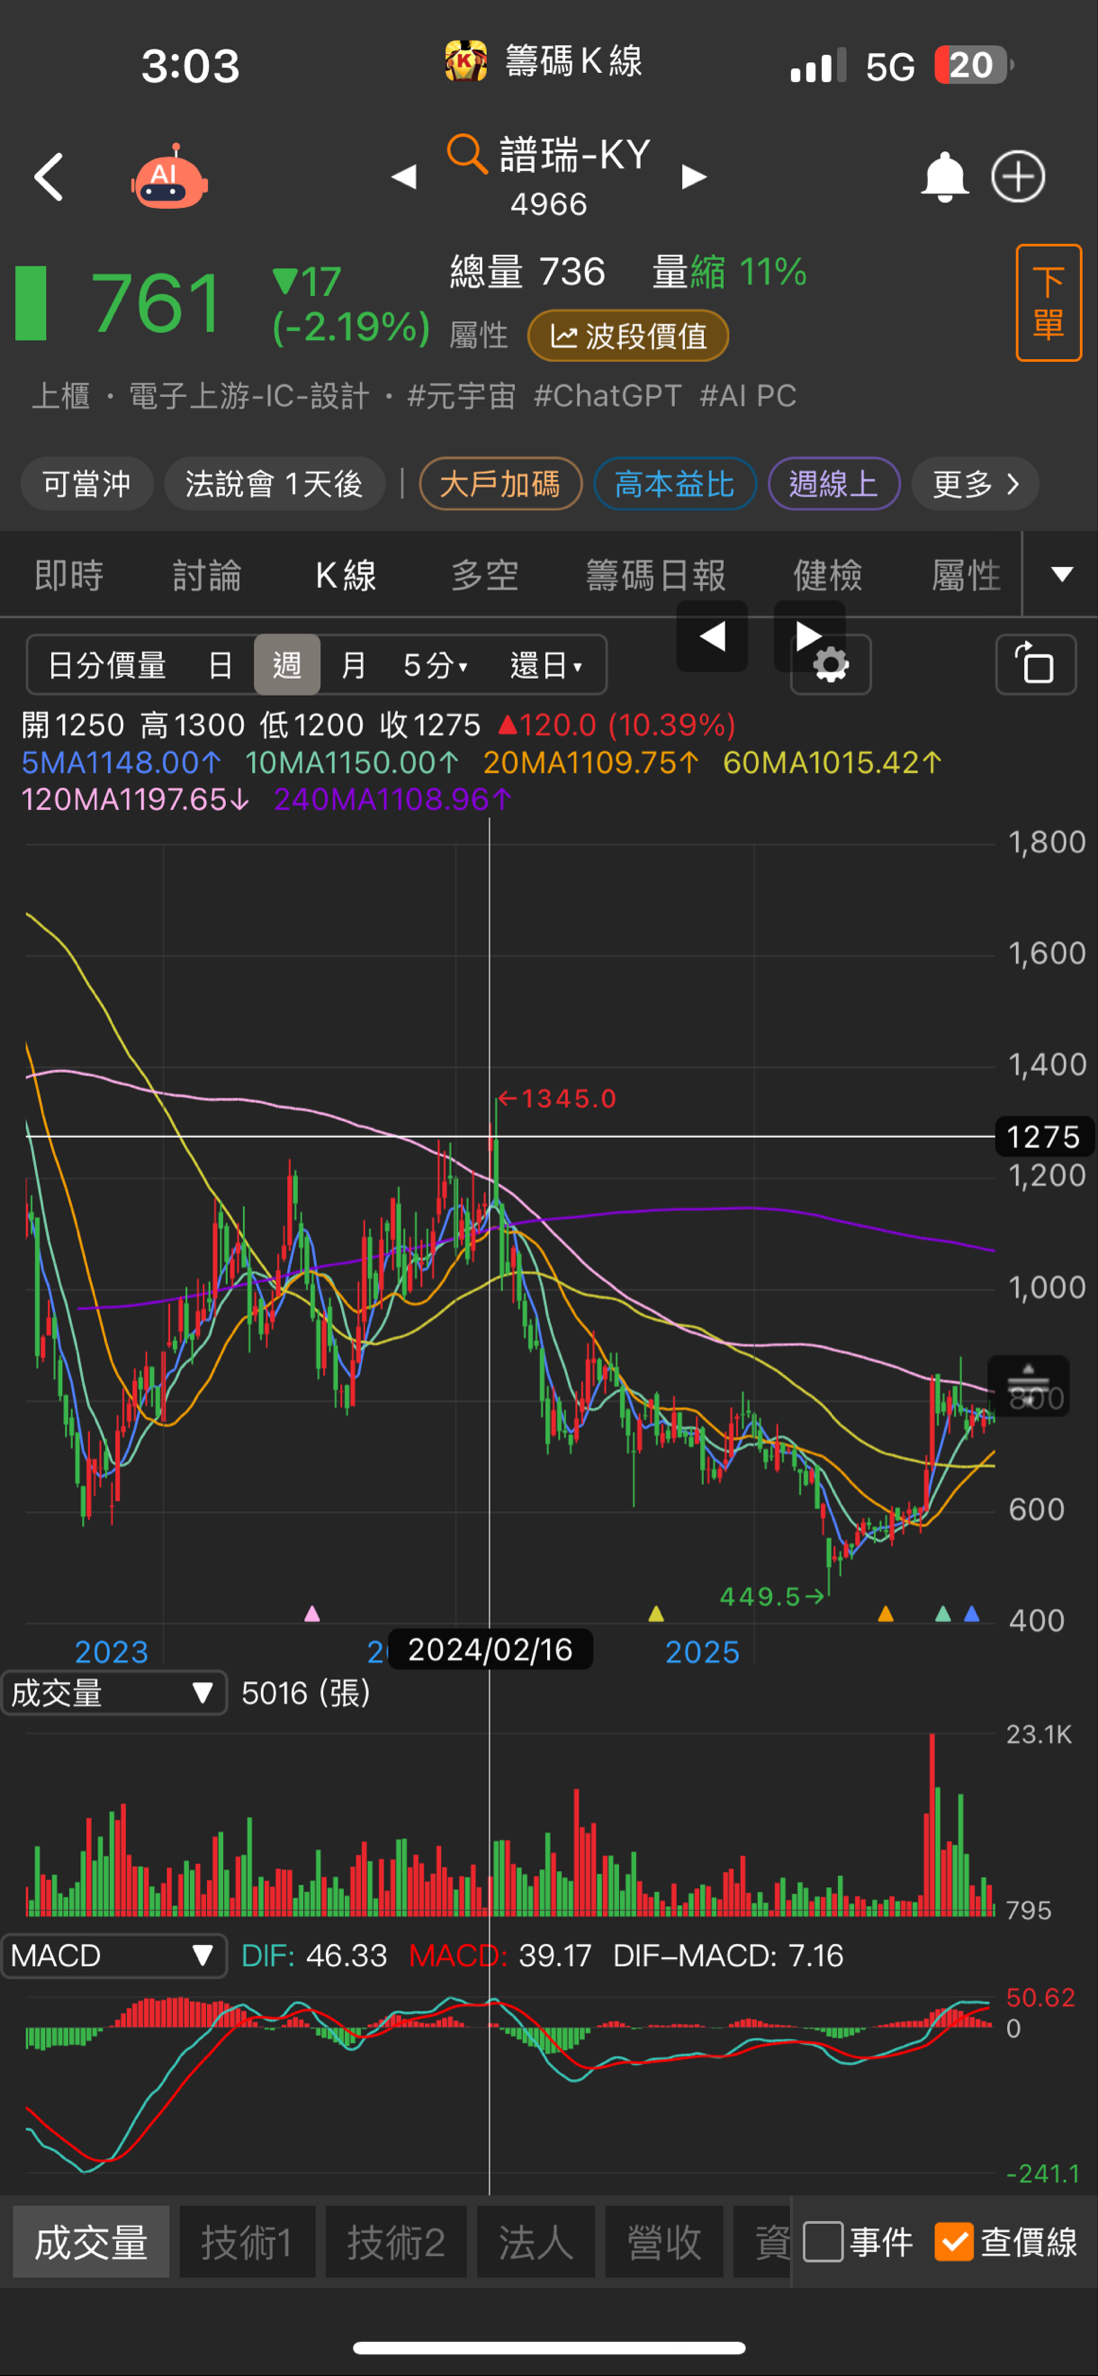Open 籌碼日報 tab

coord(656,575)
